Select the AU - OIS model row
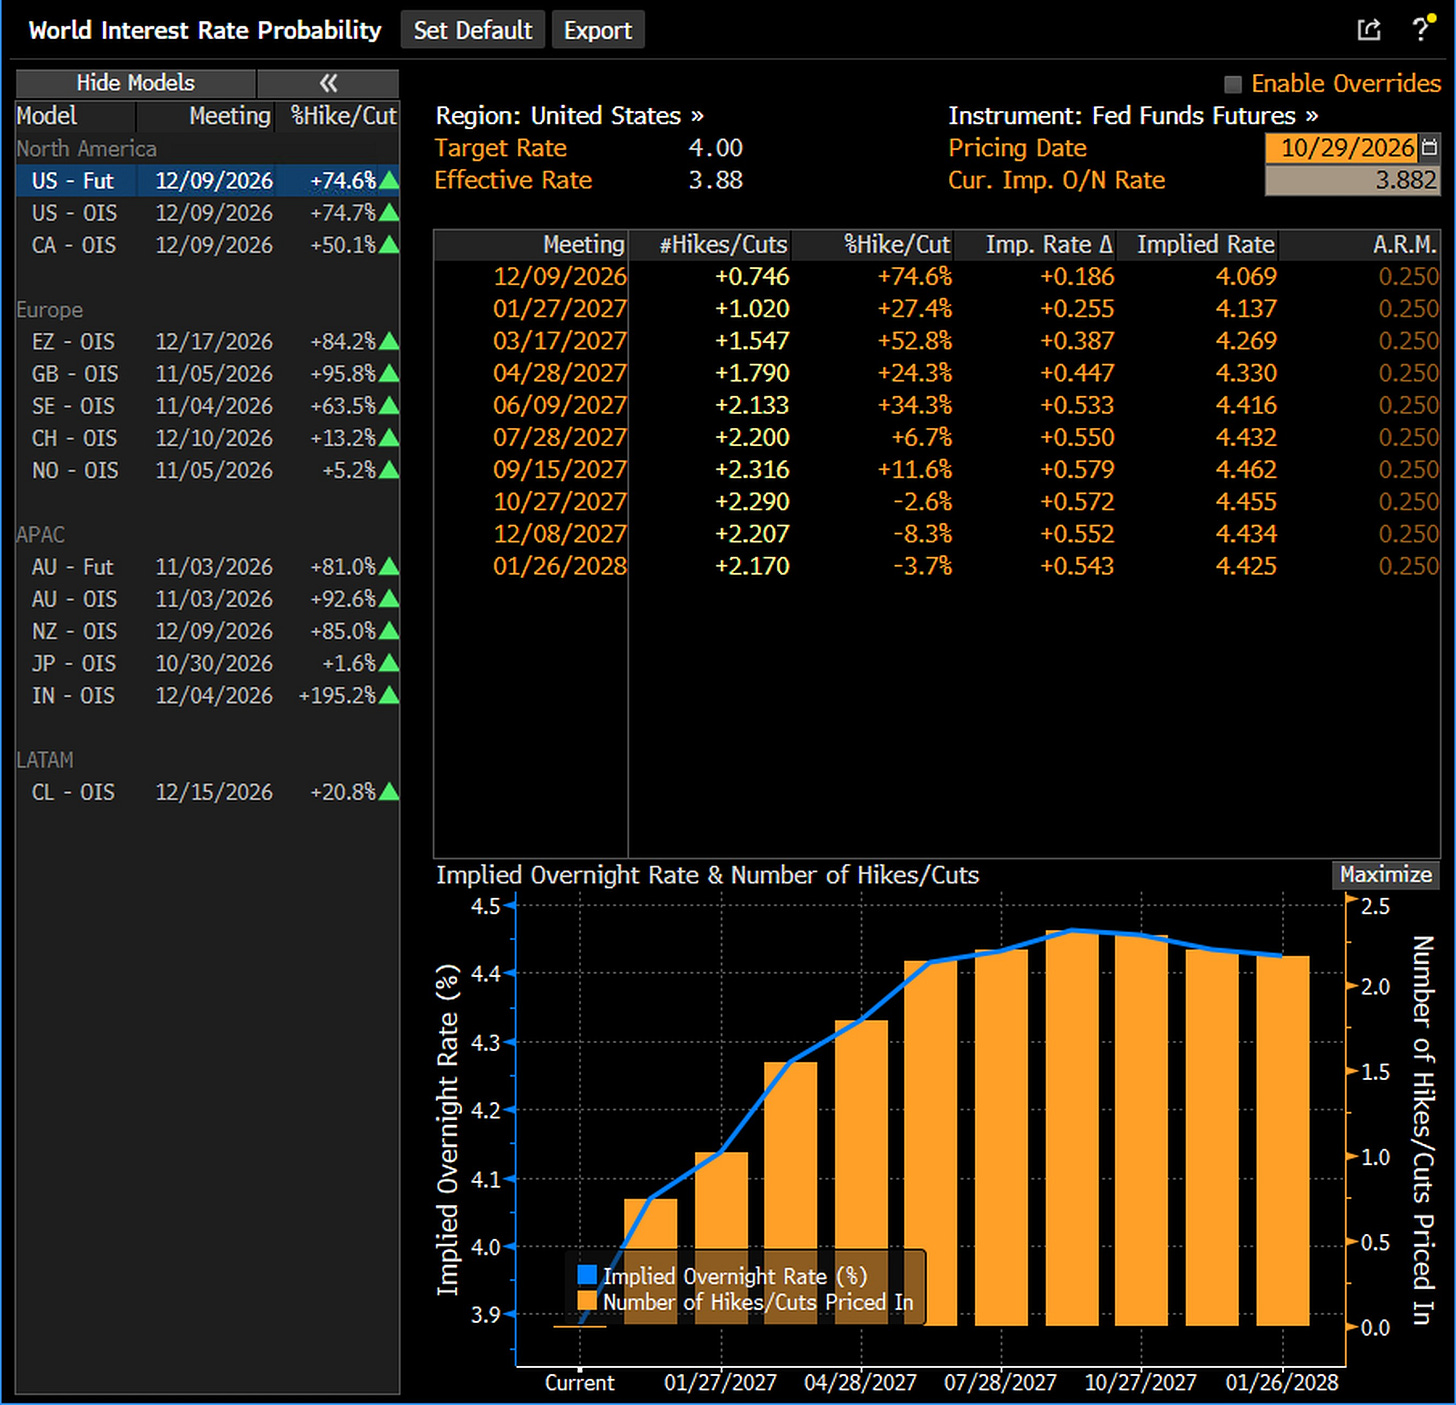The image size is (1456, 1405). coord(208,599)
